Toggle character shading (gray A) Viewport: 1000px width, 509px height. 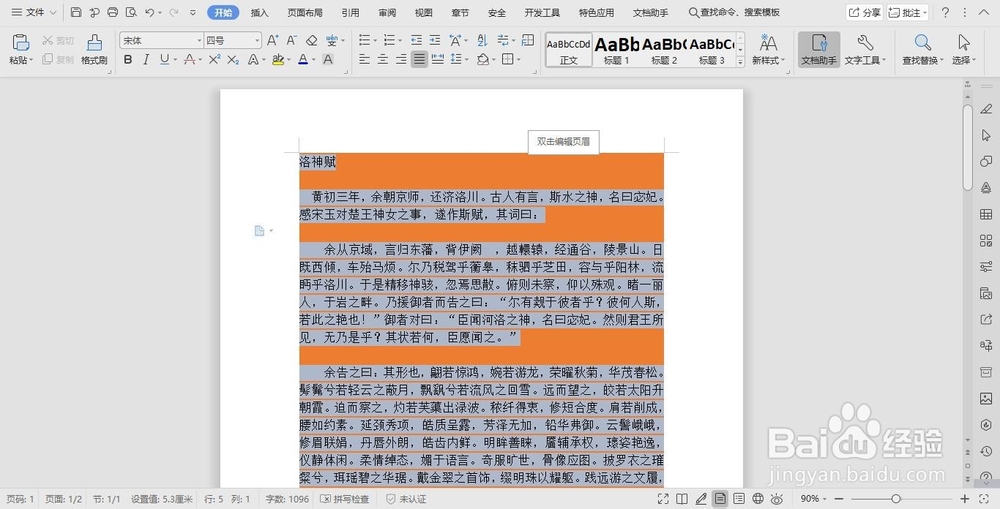click(328, 59)
